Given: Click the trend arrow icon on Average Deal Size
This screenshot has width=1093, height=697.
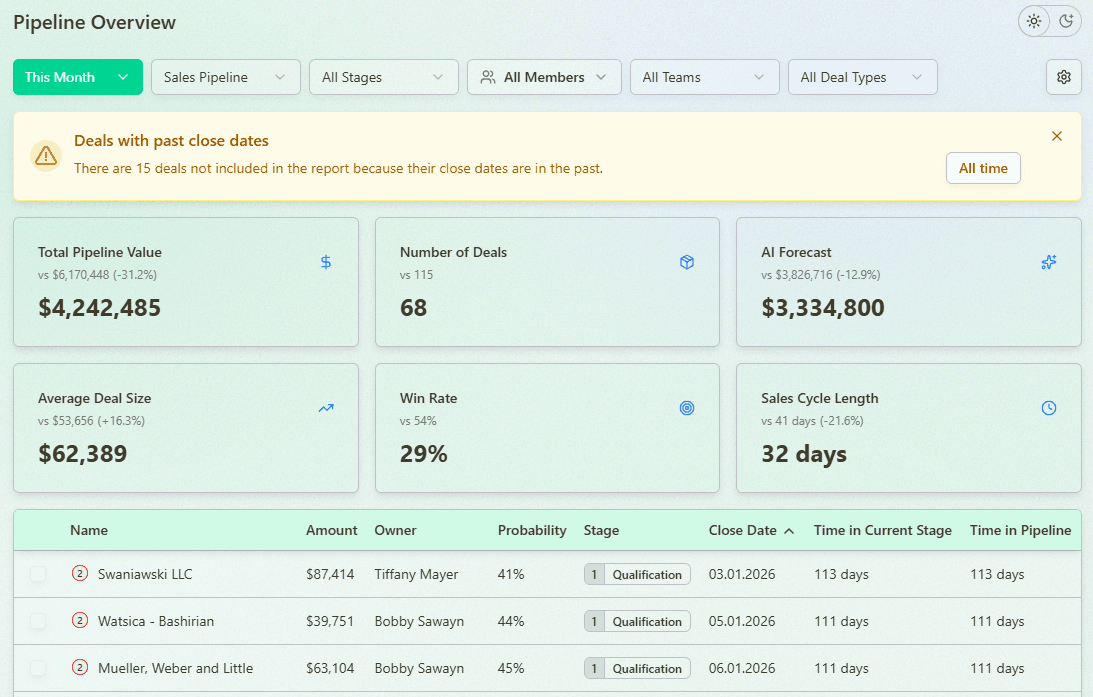Looking at the screenshot, I should click(325, 408).
